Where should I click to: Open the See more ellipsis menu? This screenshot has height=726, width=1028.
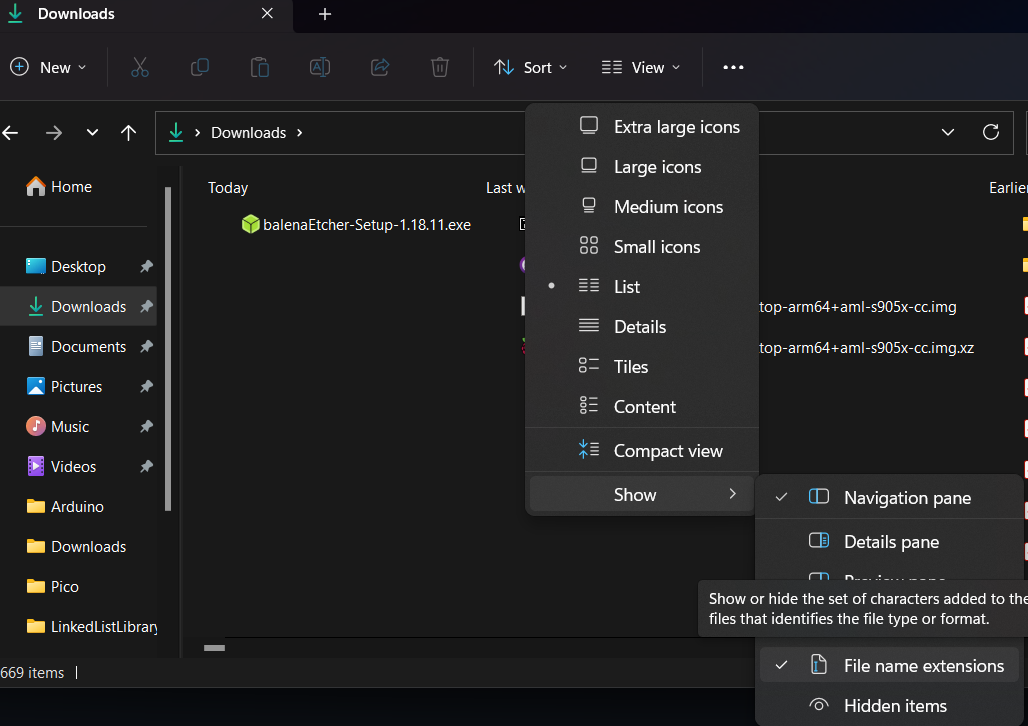pos(733,67)
